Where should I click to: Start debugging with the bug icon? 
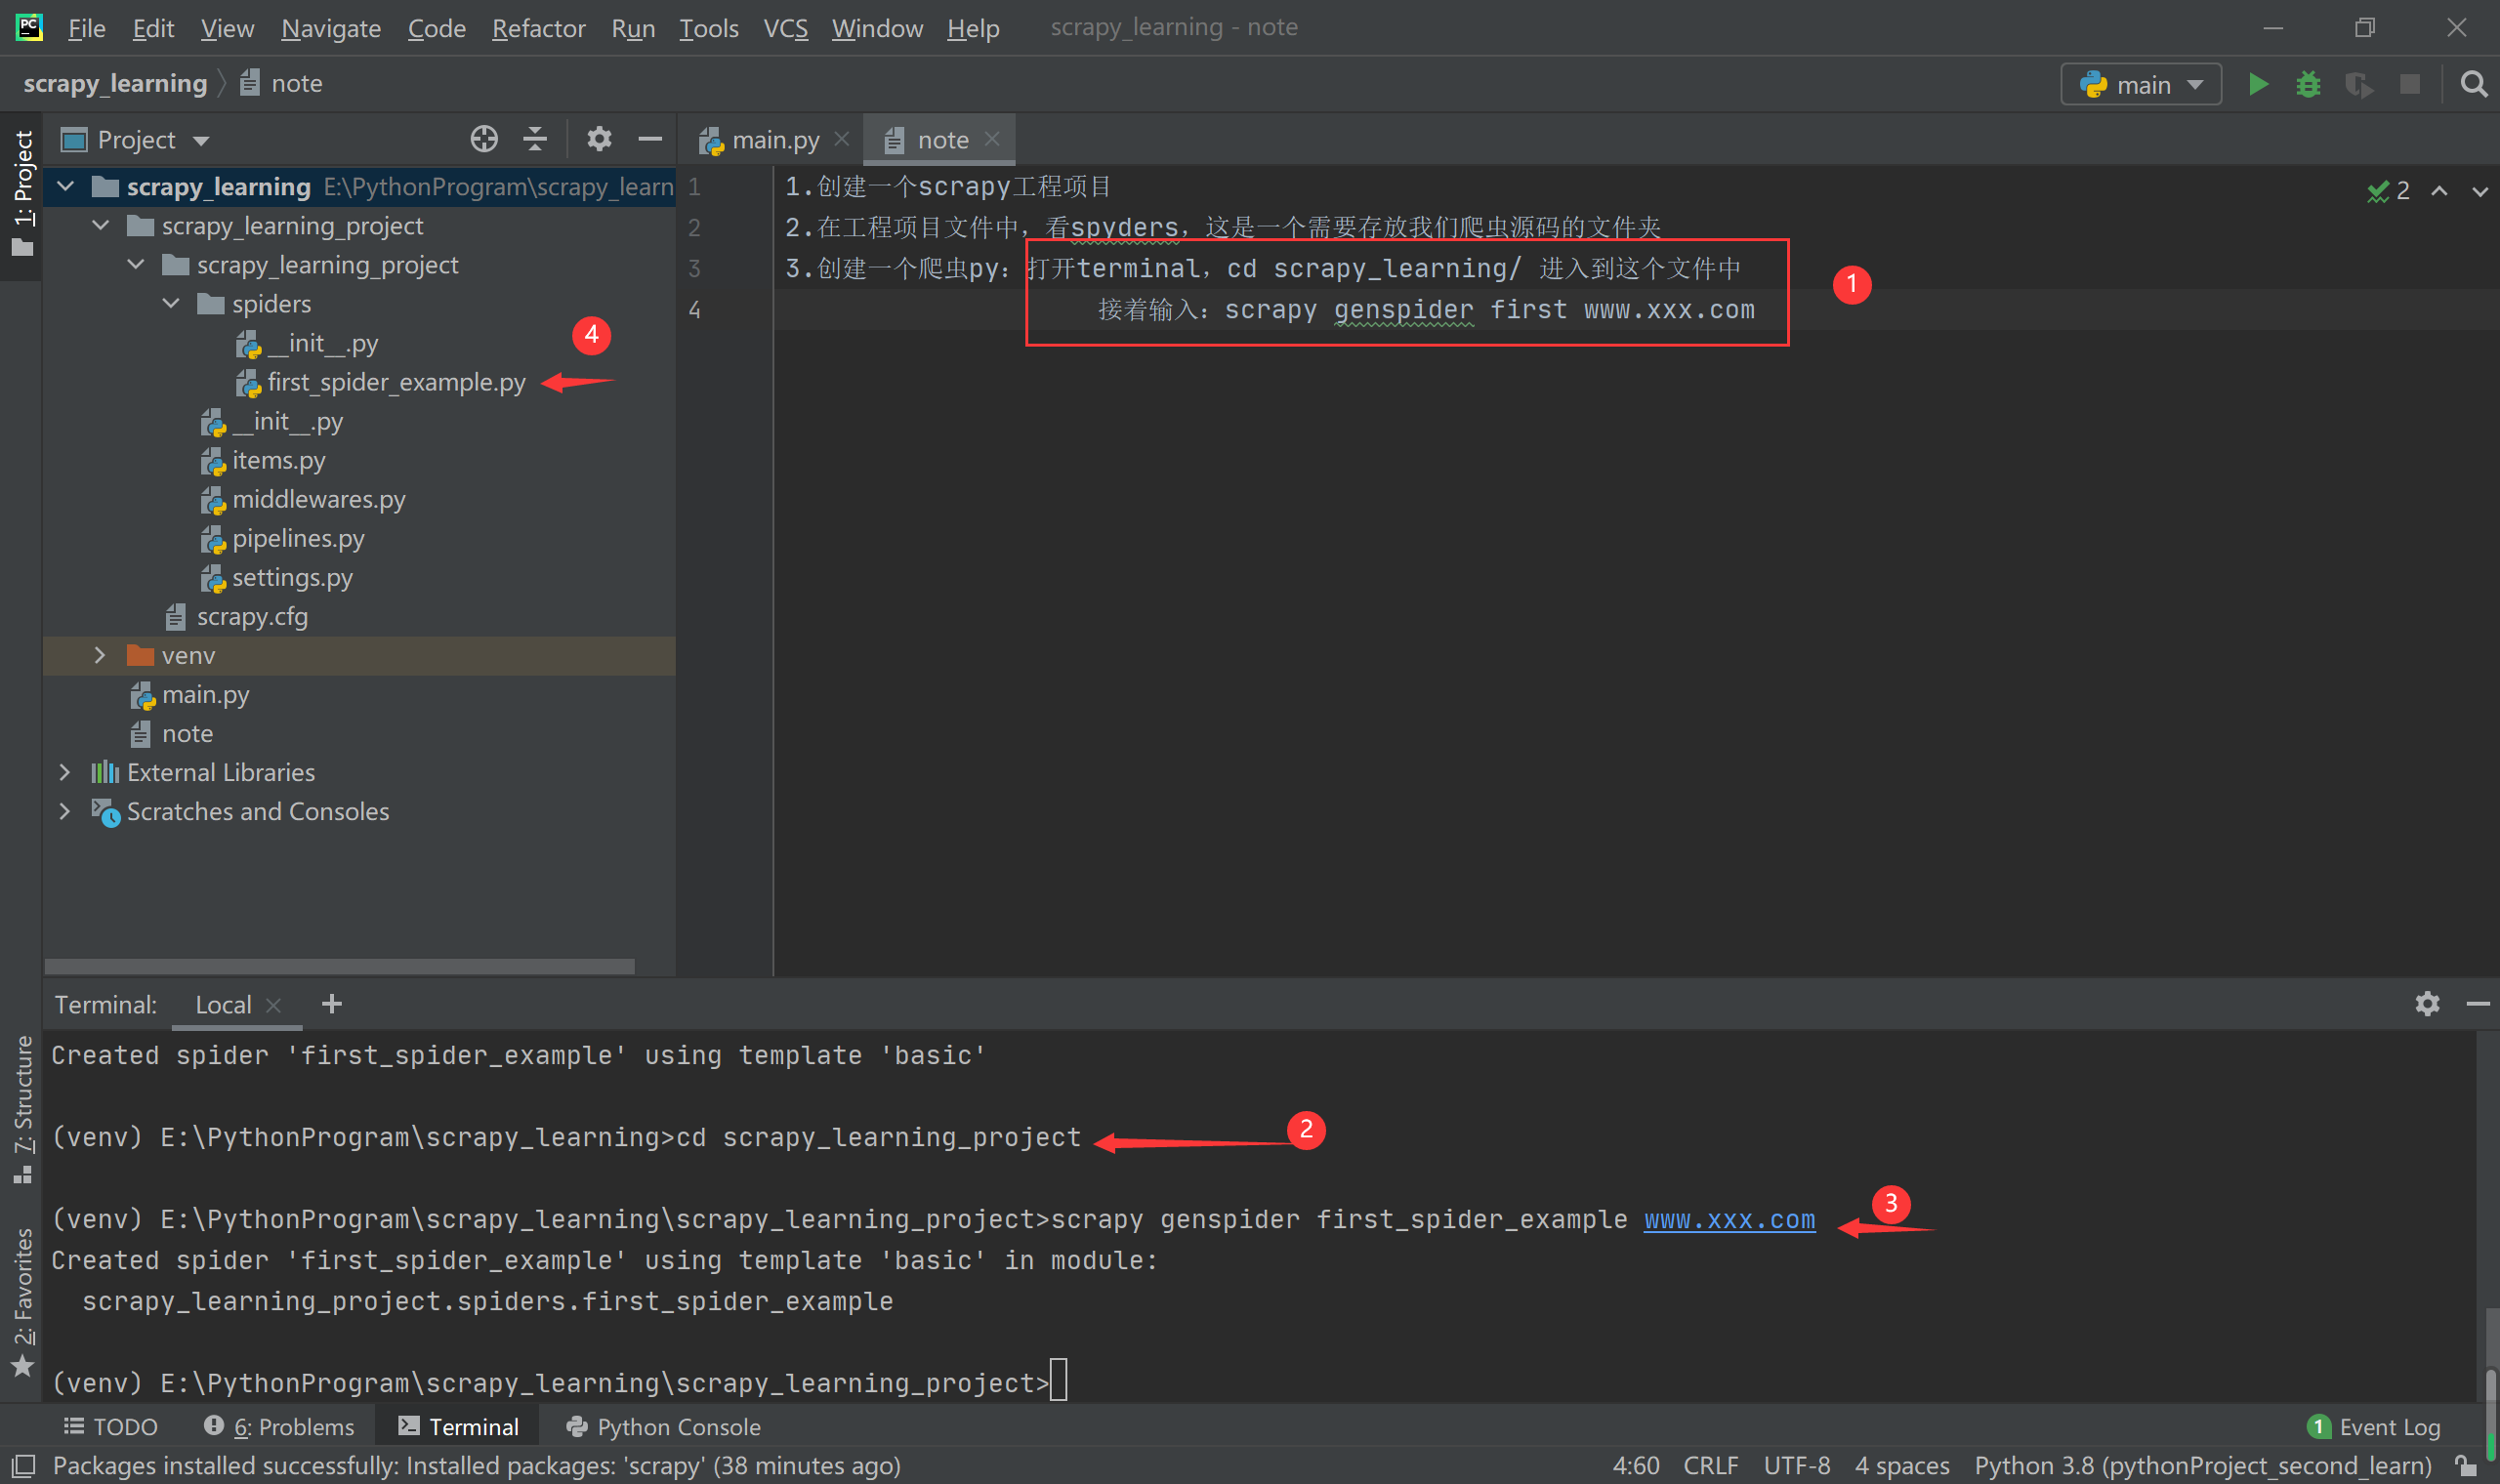(2308, 84)
